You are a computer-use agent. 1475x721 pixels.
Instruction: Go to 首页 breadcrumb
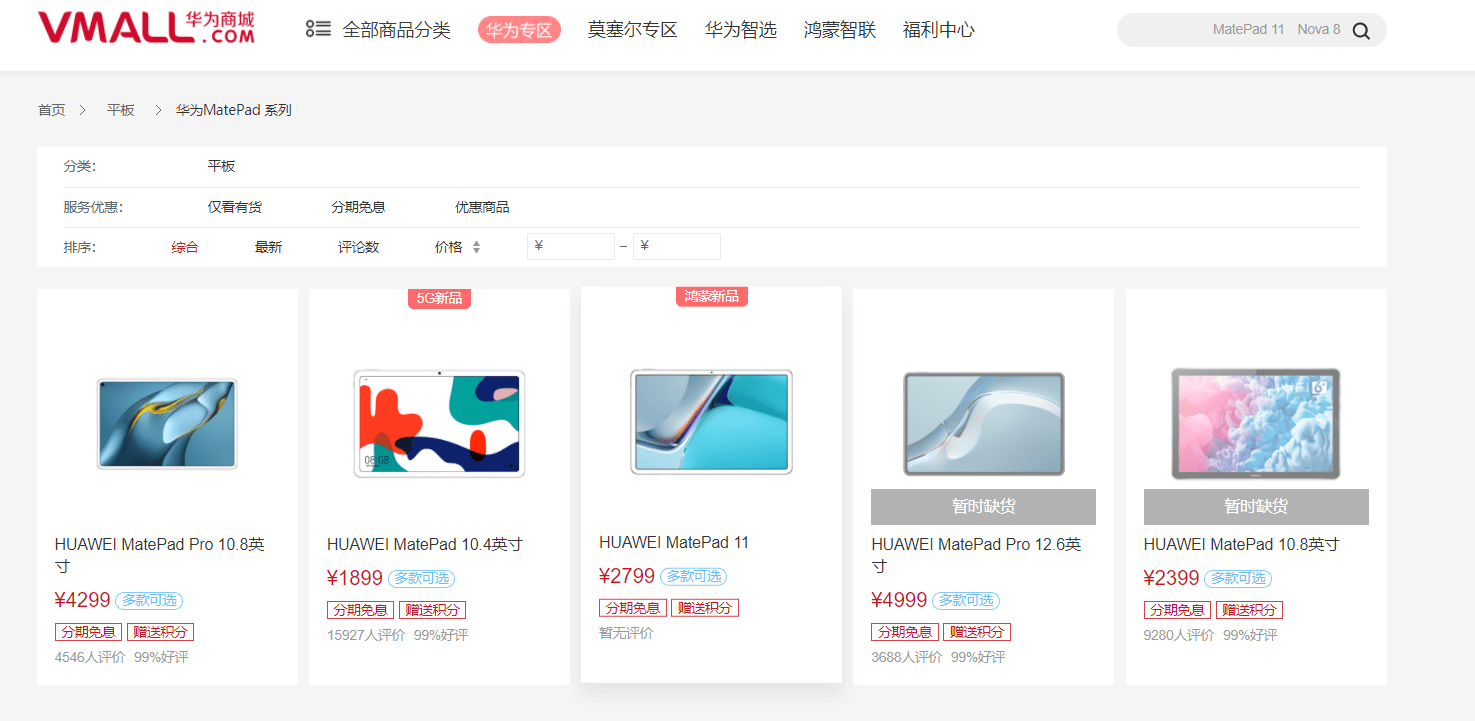[52, 110]
